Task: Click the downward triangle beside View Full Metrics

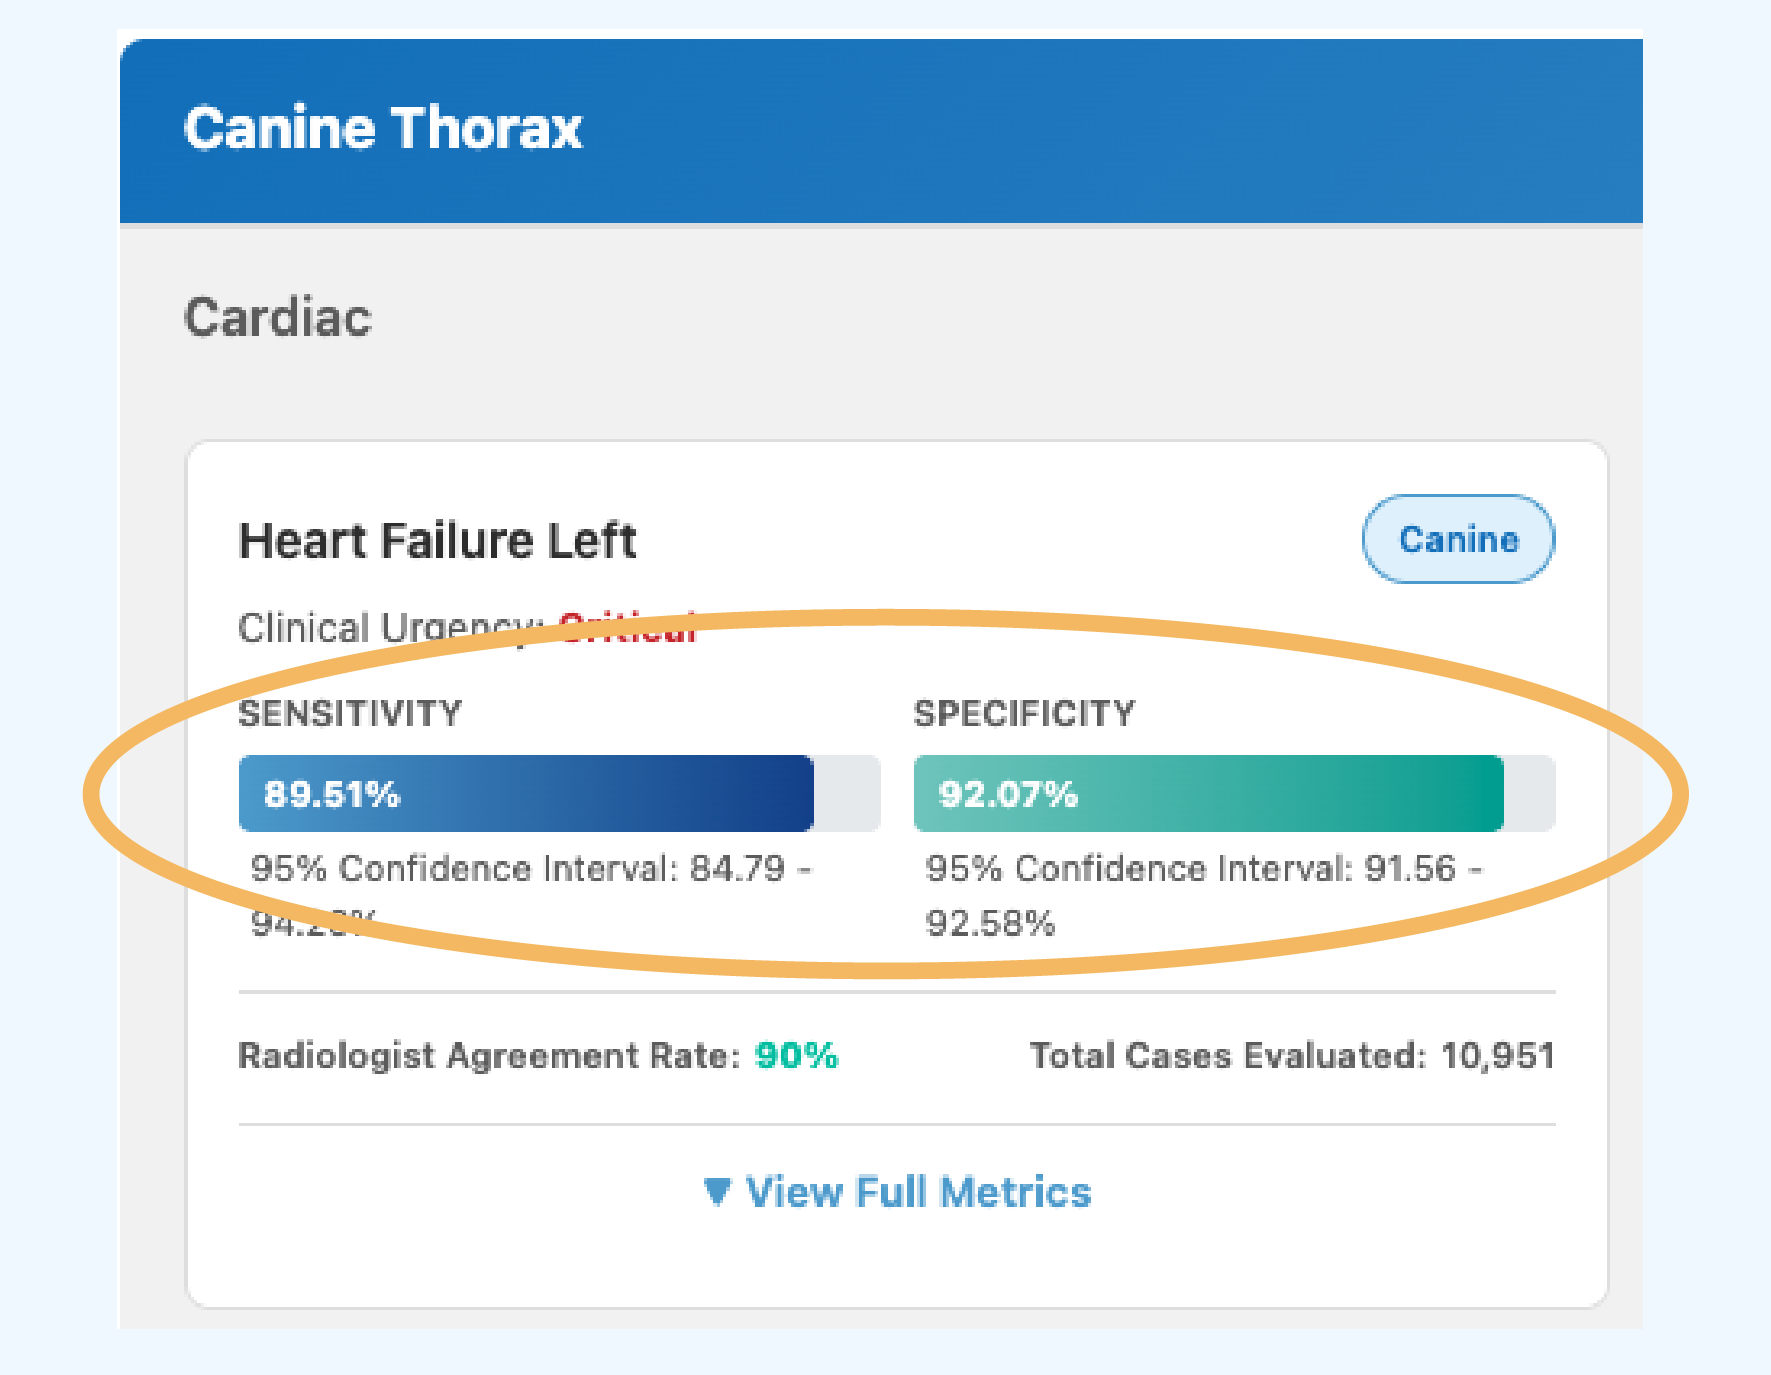Action: click(x=718, y=1190)
